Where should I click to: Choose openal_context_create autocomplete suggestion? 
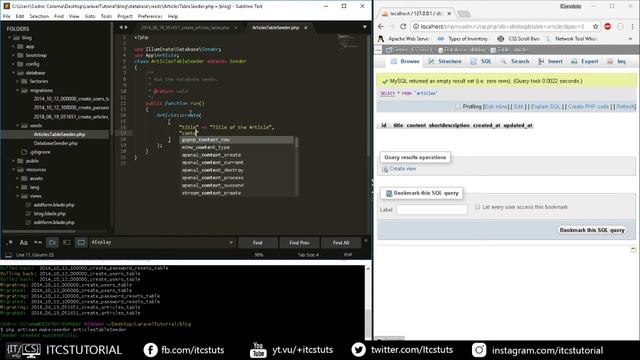pyautogui.click(x=211, y=155)
